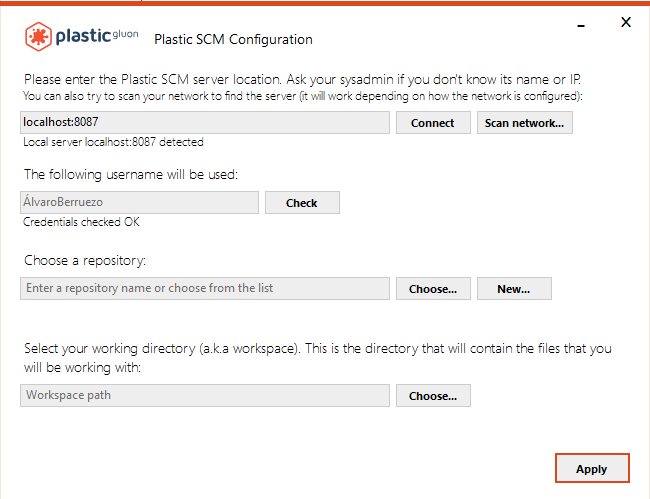The image size is (650, 499).
Task: Click the server location field showing localhost:8087
Action: pos(204,122)
